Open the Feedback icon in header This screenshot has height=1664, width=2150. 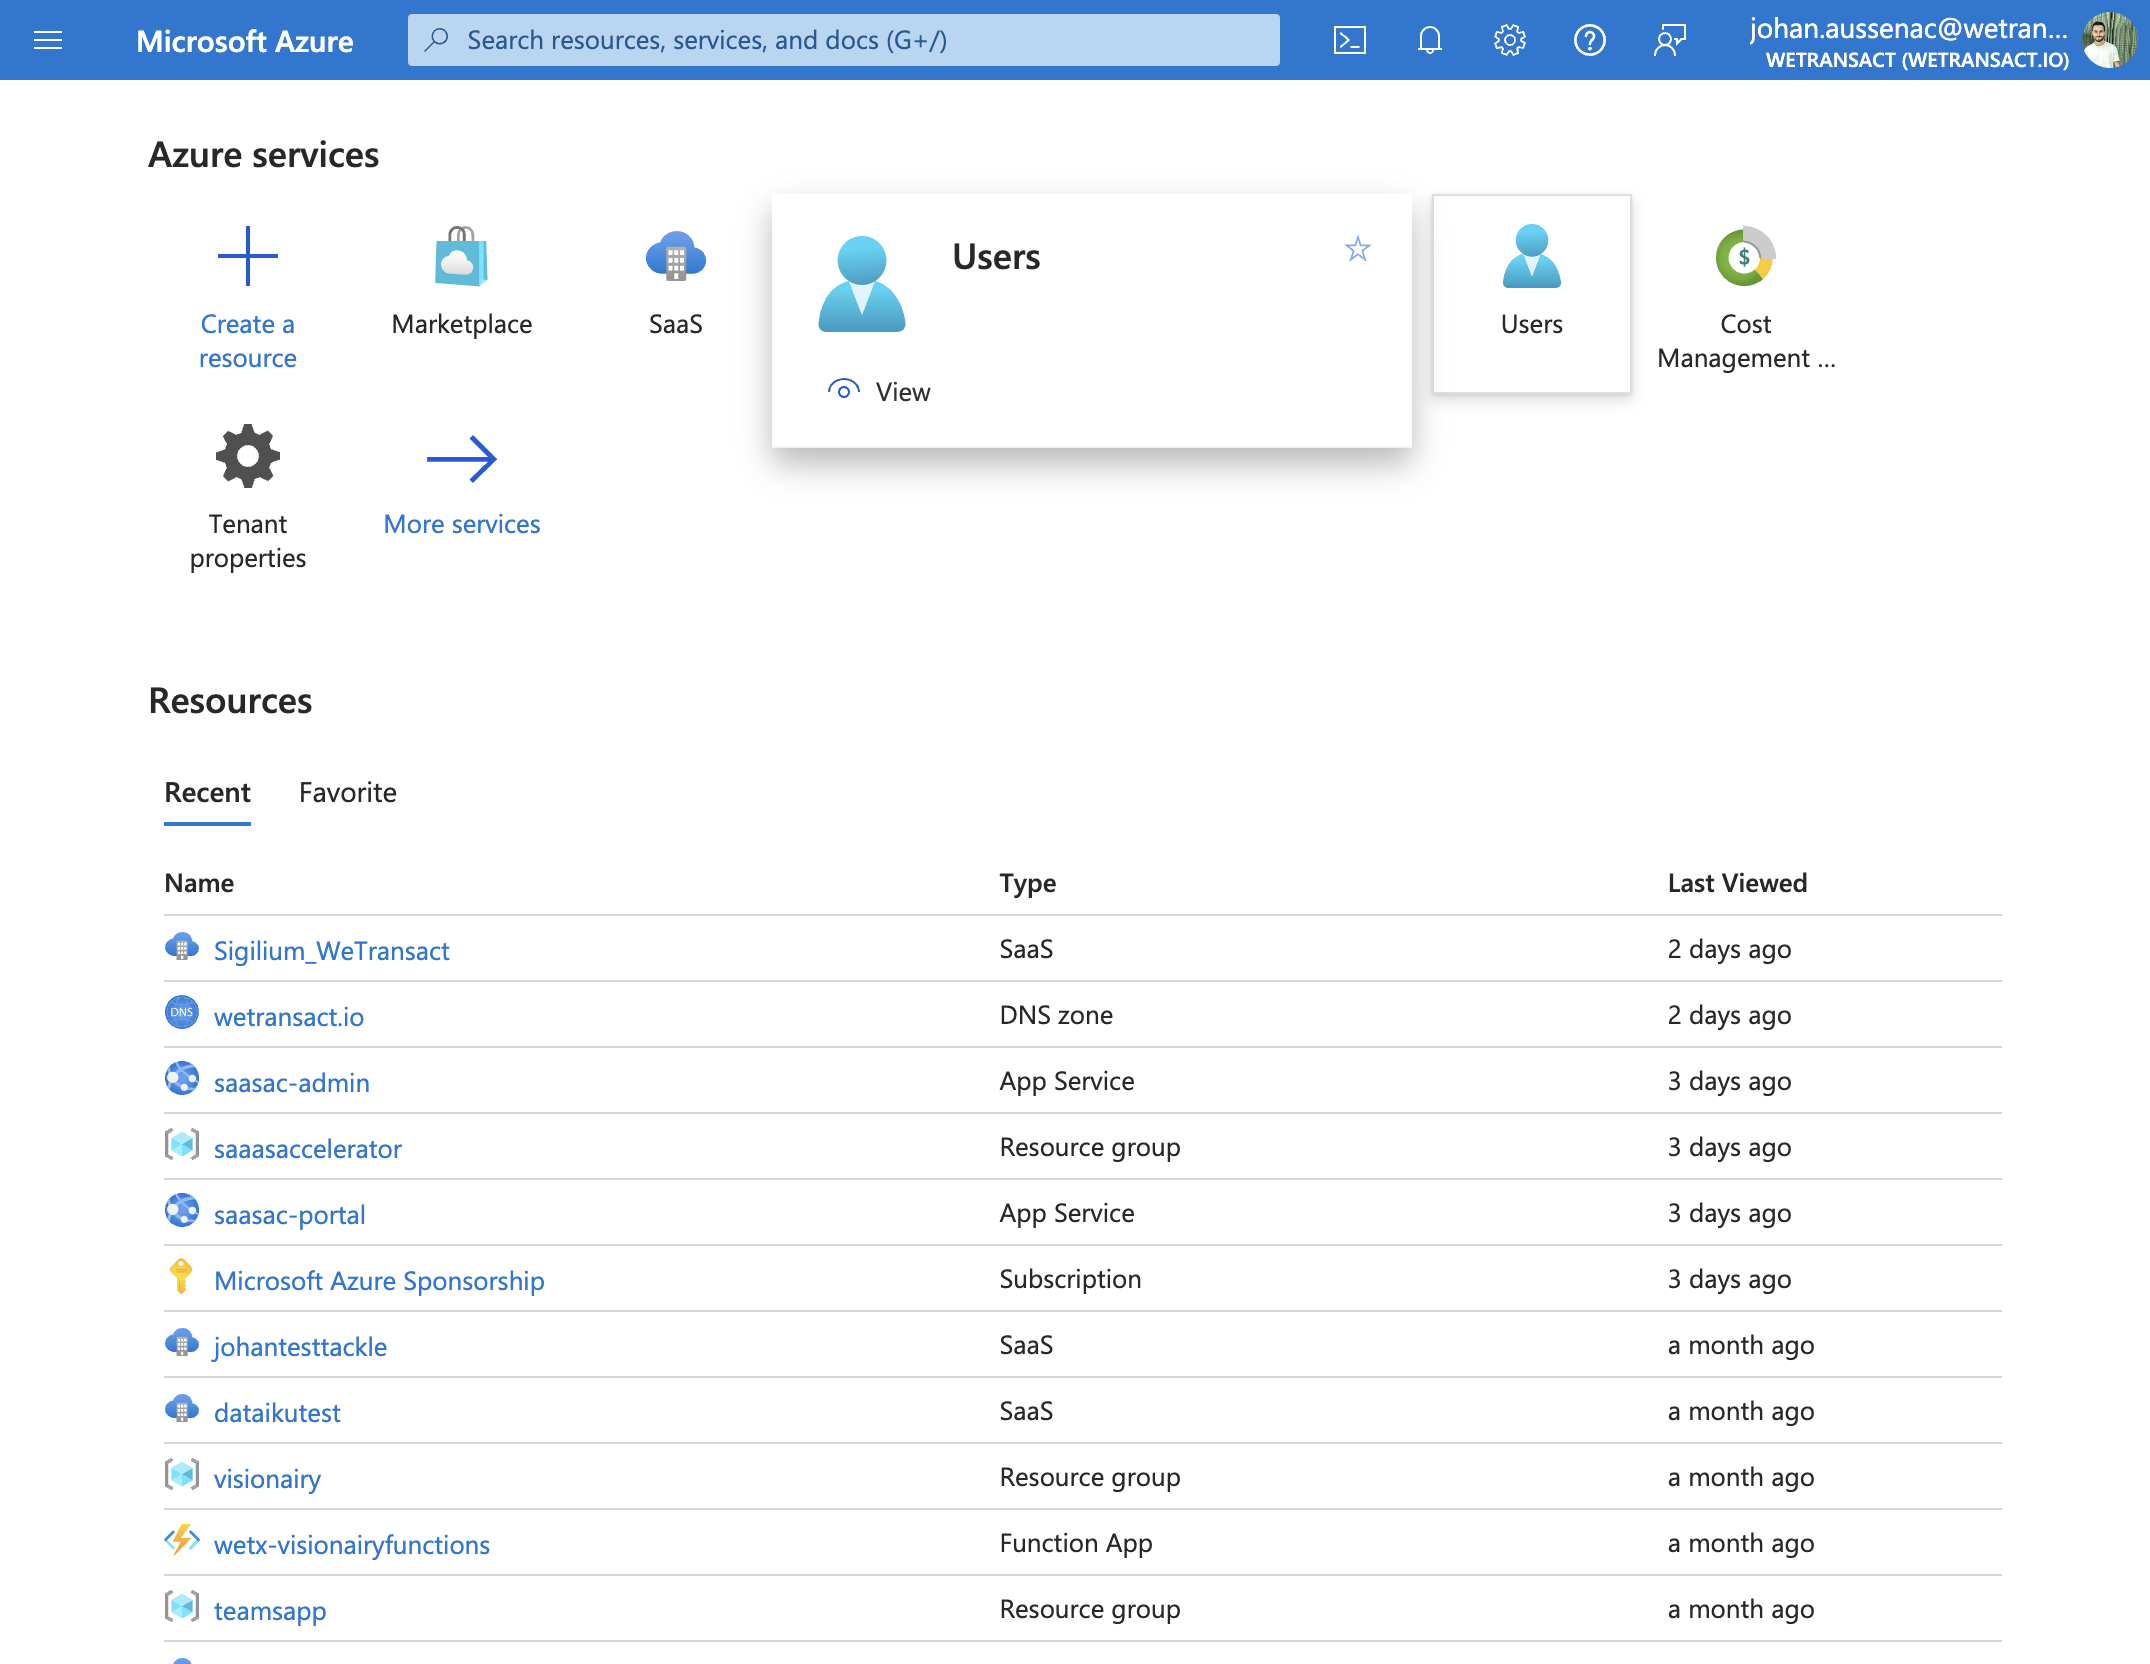click(1669, 40)
